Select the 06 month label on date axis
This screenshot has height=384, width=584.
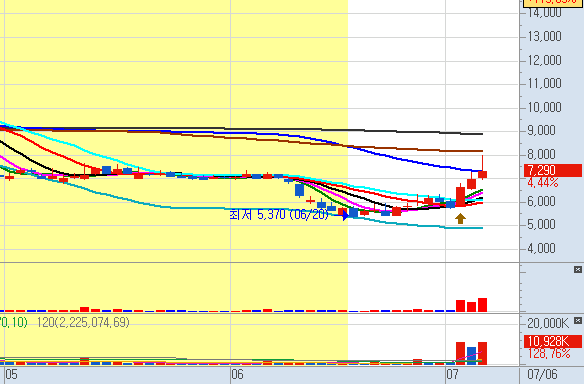click(237, 375)
